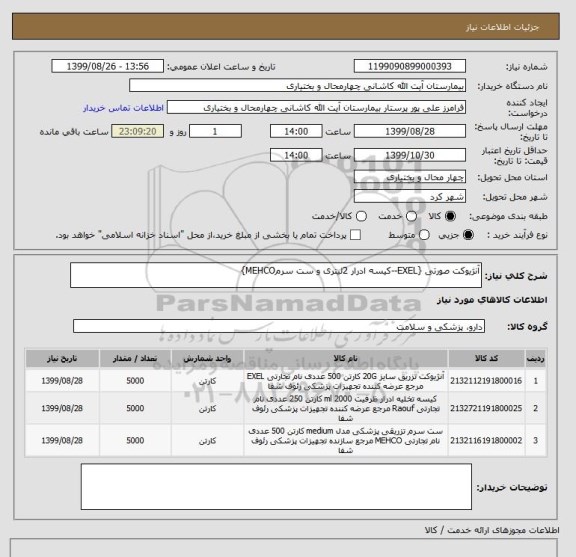Click product code 2132112191800016

pos(486,381)
